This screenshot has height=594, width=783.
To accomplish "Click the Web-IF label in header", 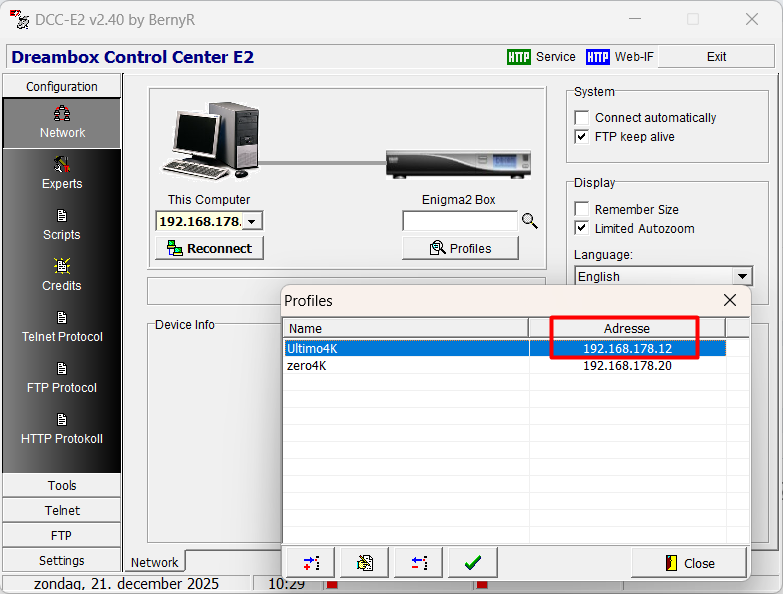I will 634,57.
